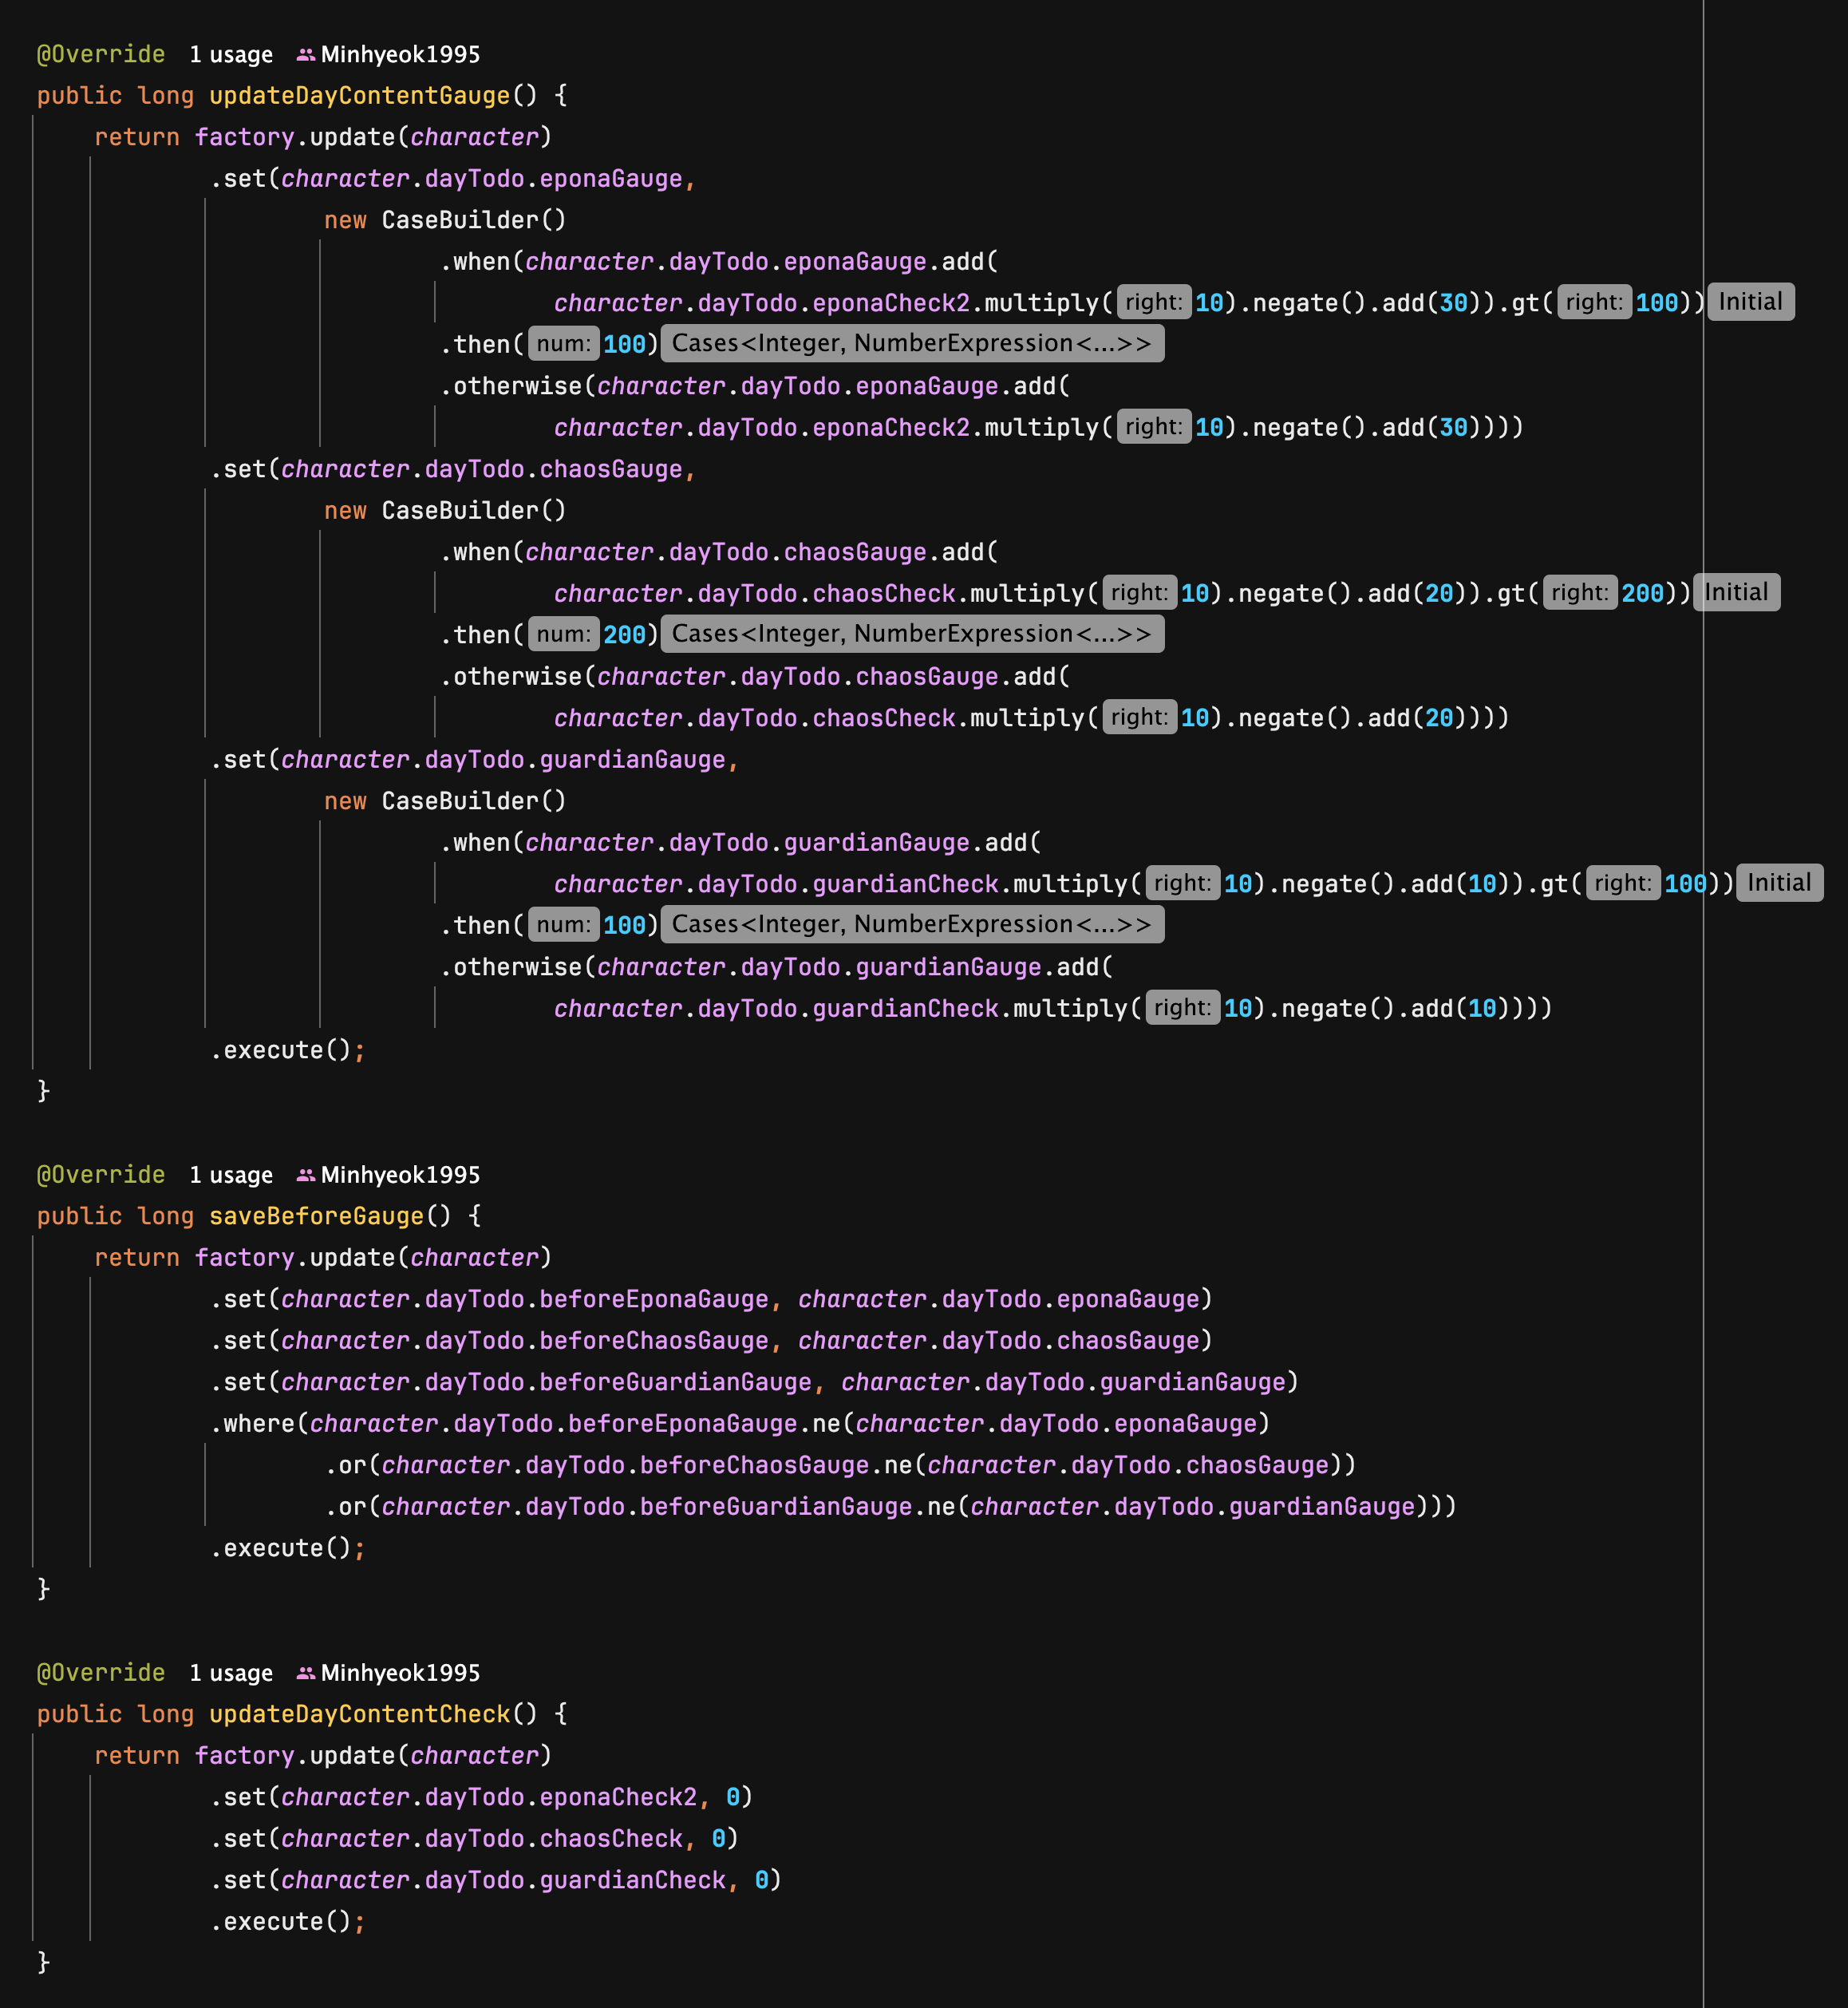1848x2008 pixels.
Task: Click the updateDayContentCheck method name
Action: [x=359, y=1714]
